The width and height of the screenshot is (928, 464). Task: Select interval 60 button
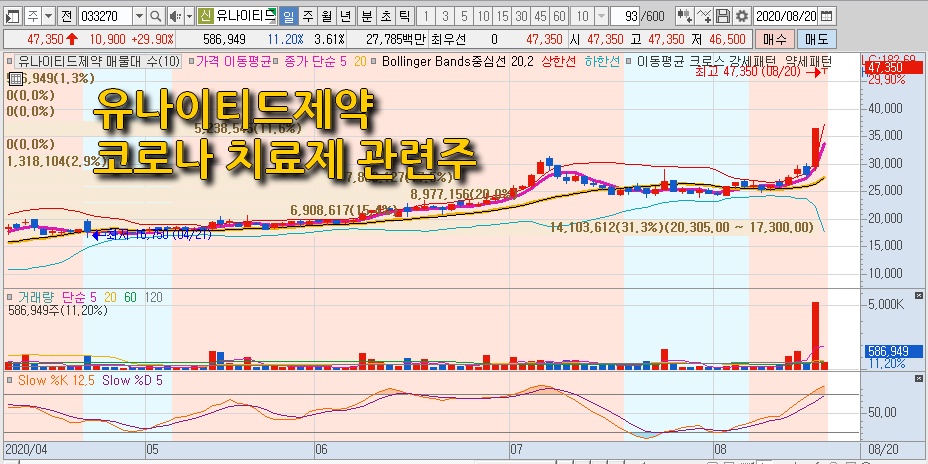coord(559,16)
